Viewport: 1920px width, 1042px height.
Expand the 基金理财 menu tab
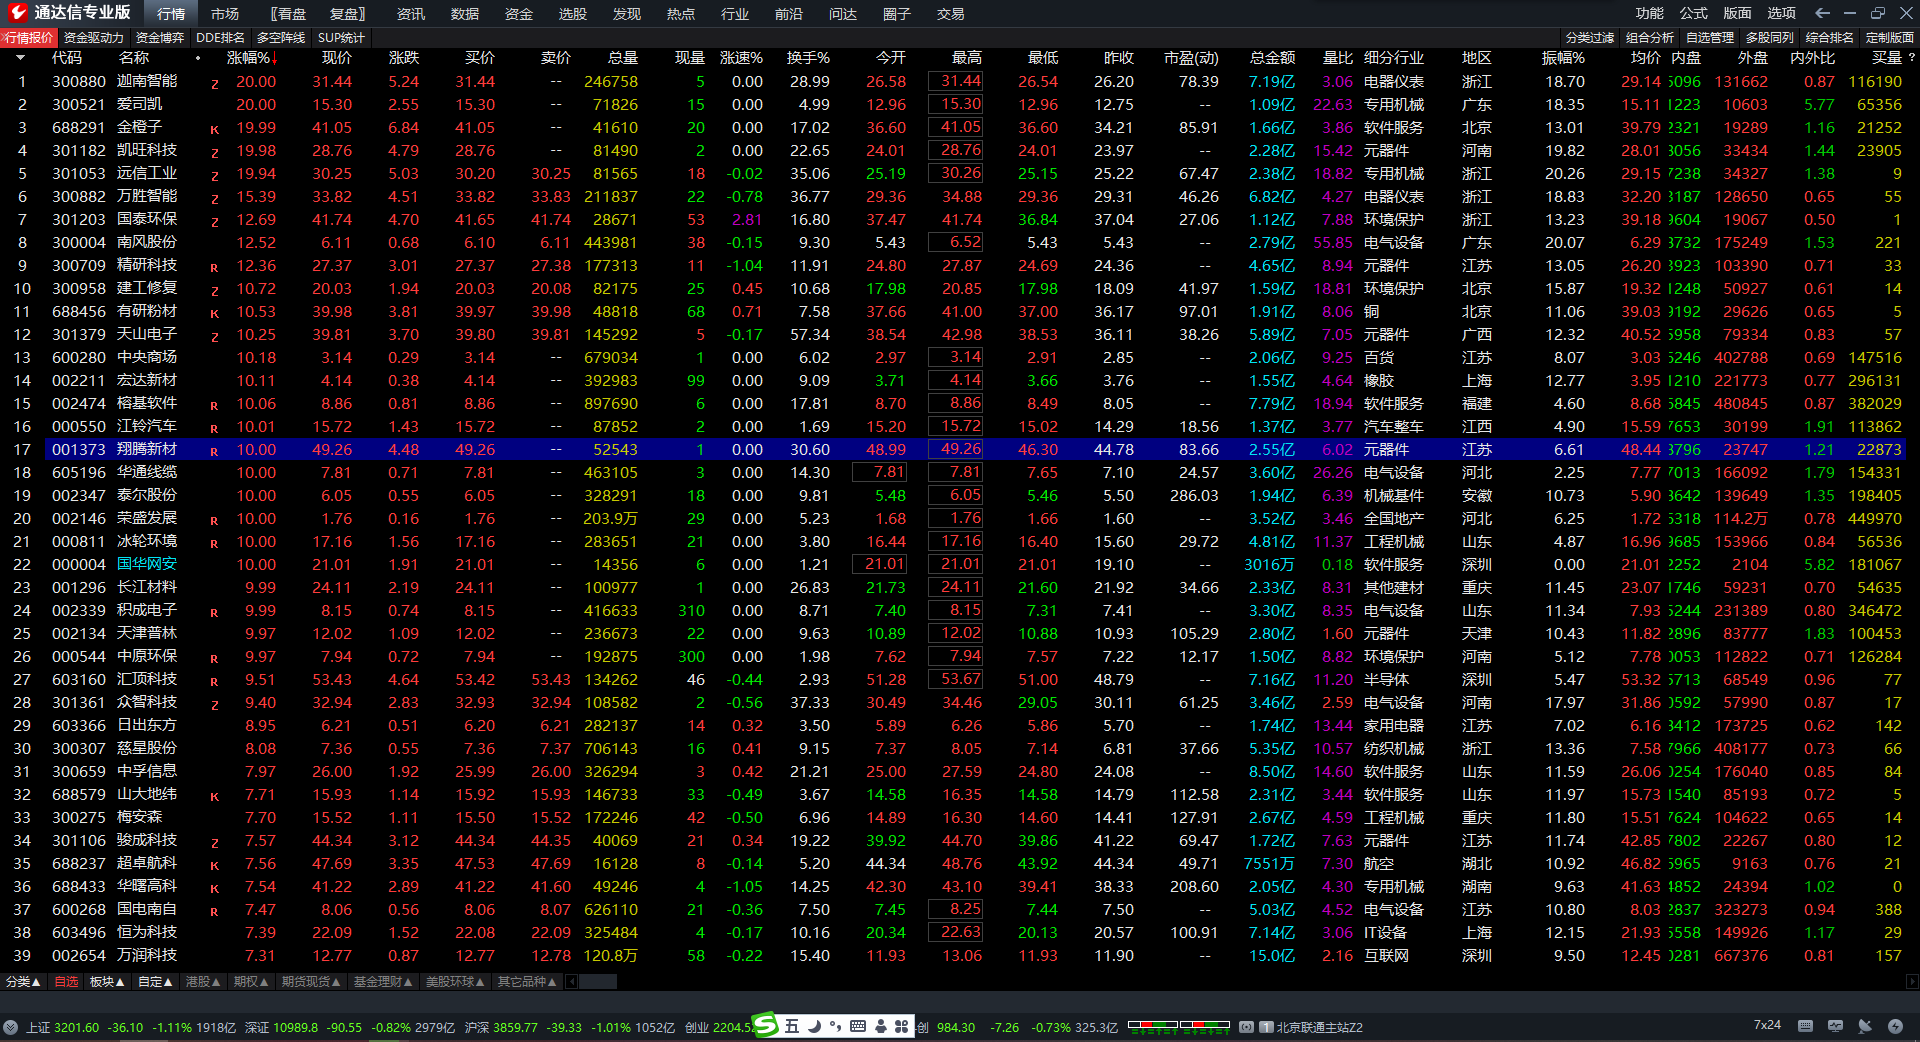point(383,982)
